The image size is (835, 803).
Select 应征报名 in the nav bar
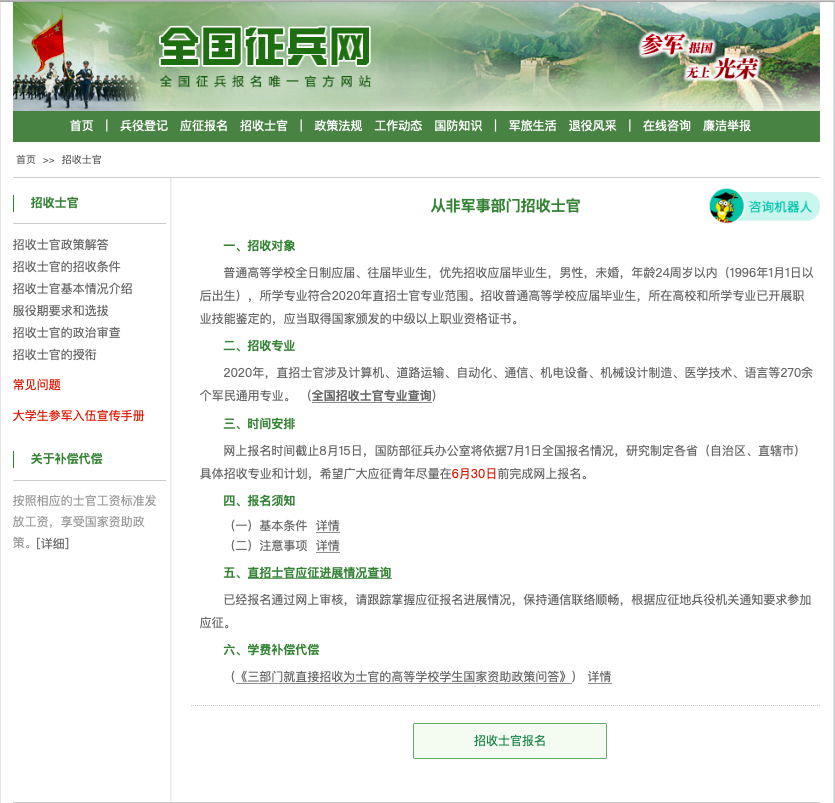click(203, 126)
